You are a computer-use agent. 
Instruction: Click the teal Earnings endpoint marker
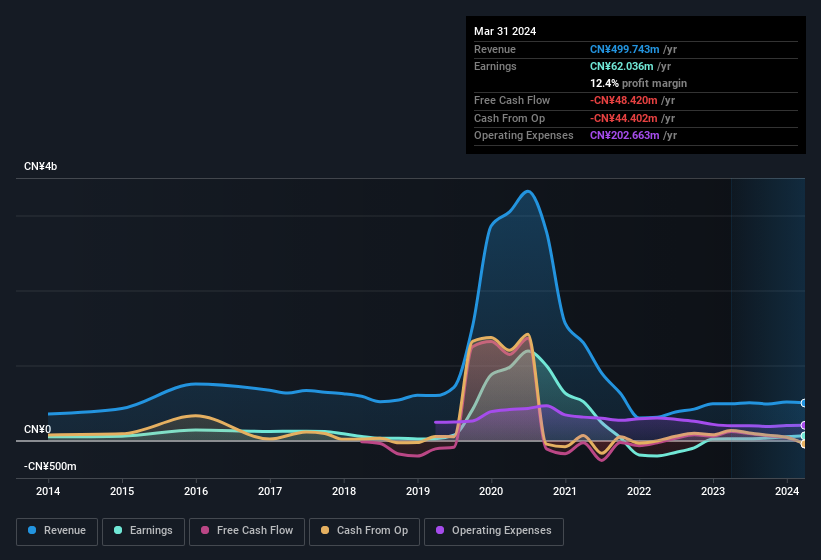pyautogui.click(x=804, y=435)
